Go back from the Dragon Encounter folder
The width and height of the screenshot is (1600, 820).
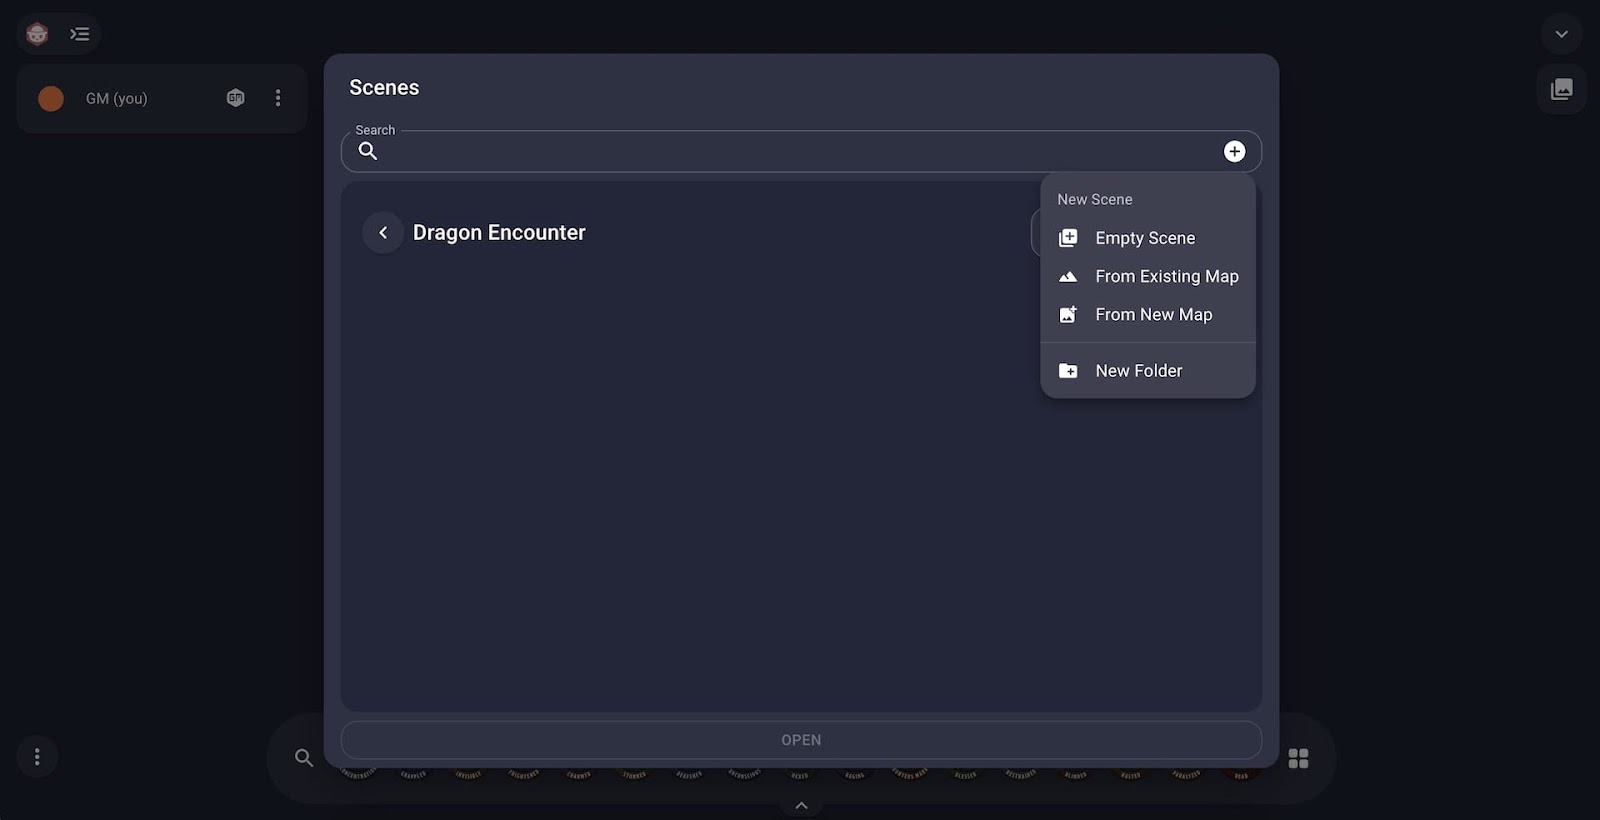383,232
